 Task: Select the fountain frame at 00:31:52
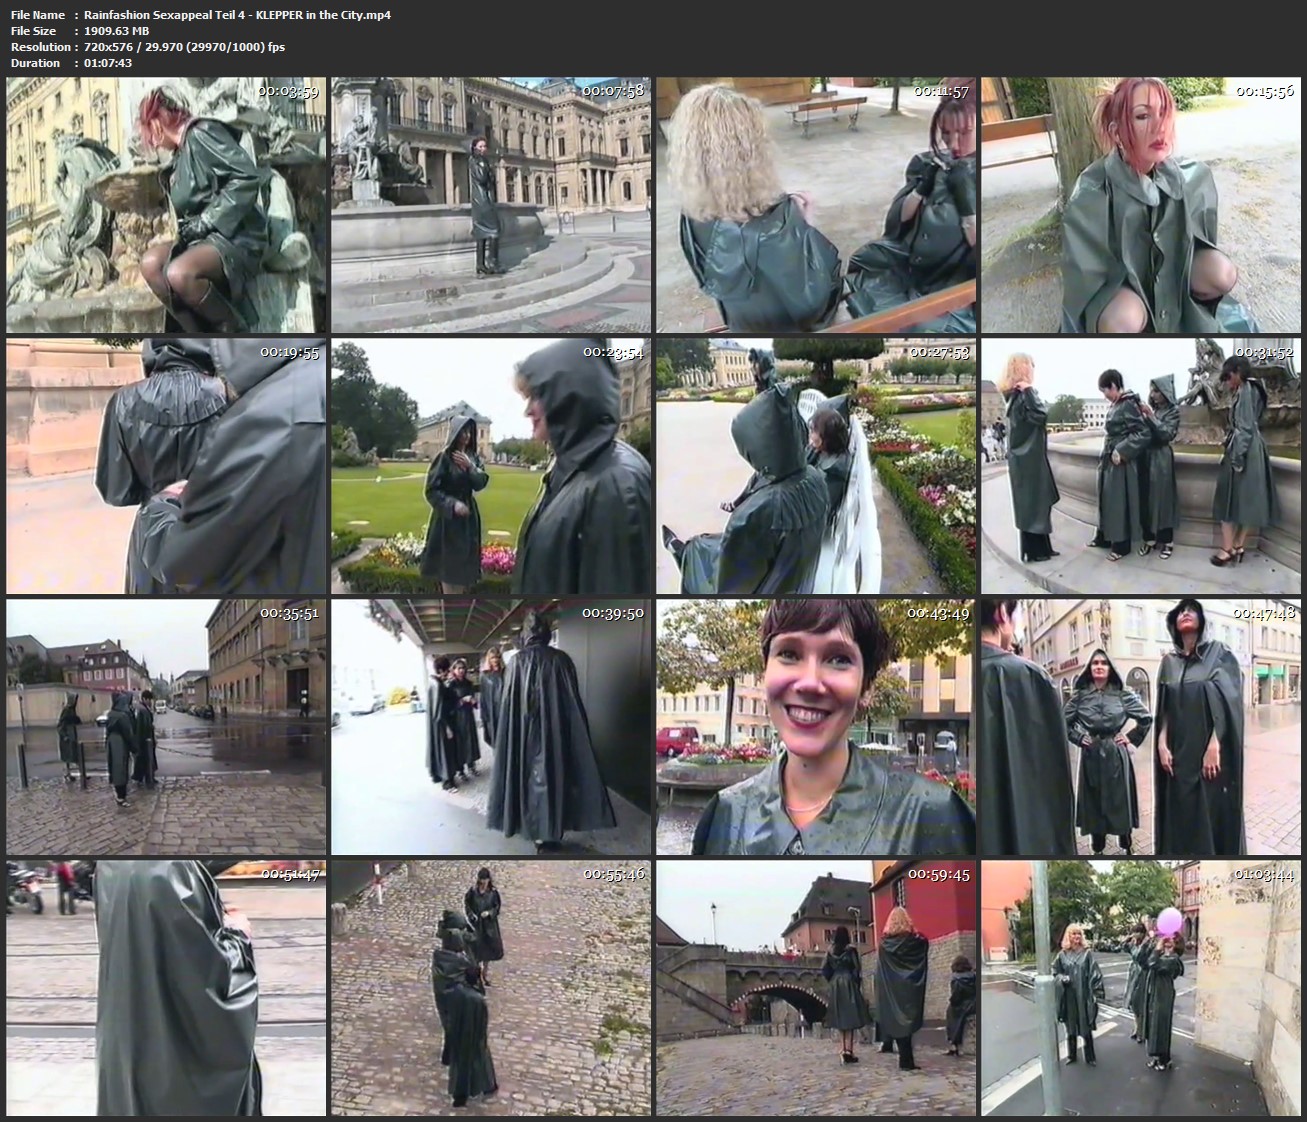click(x=1141, y=466)
